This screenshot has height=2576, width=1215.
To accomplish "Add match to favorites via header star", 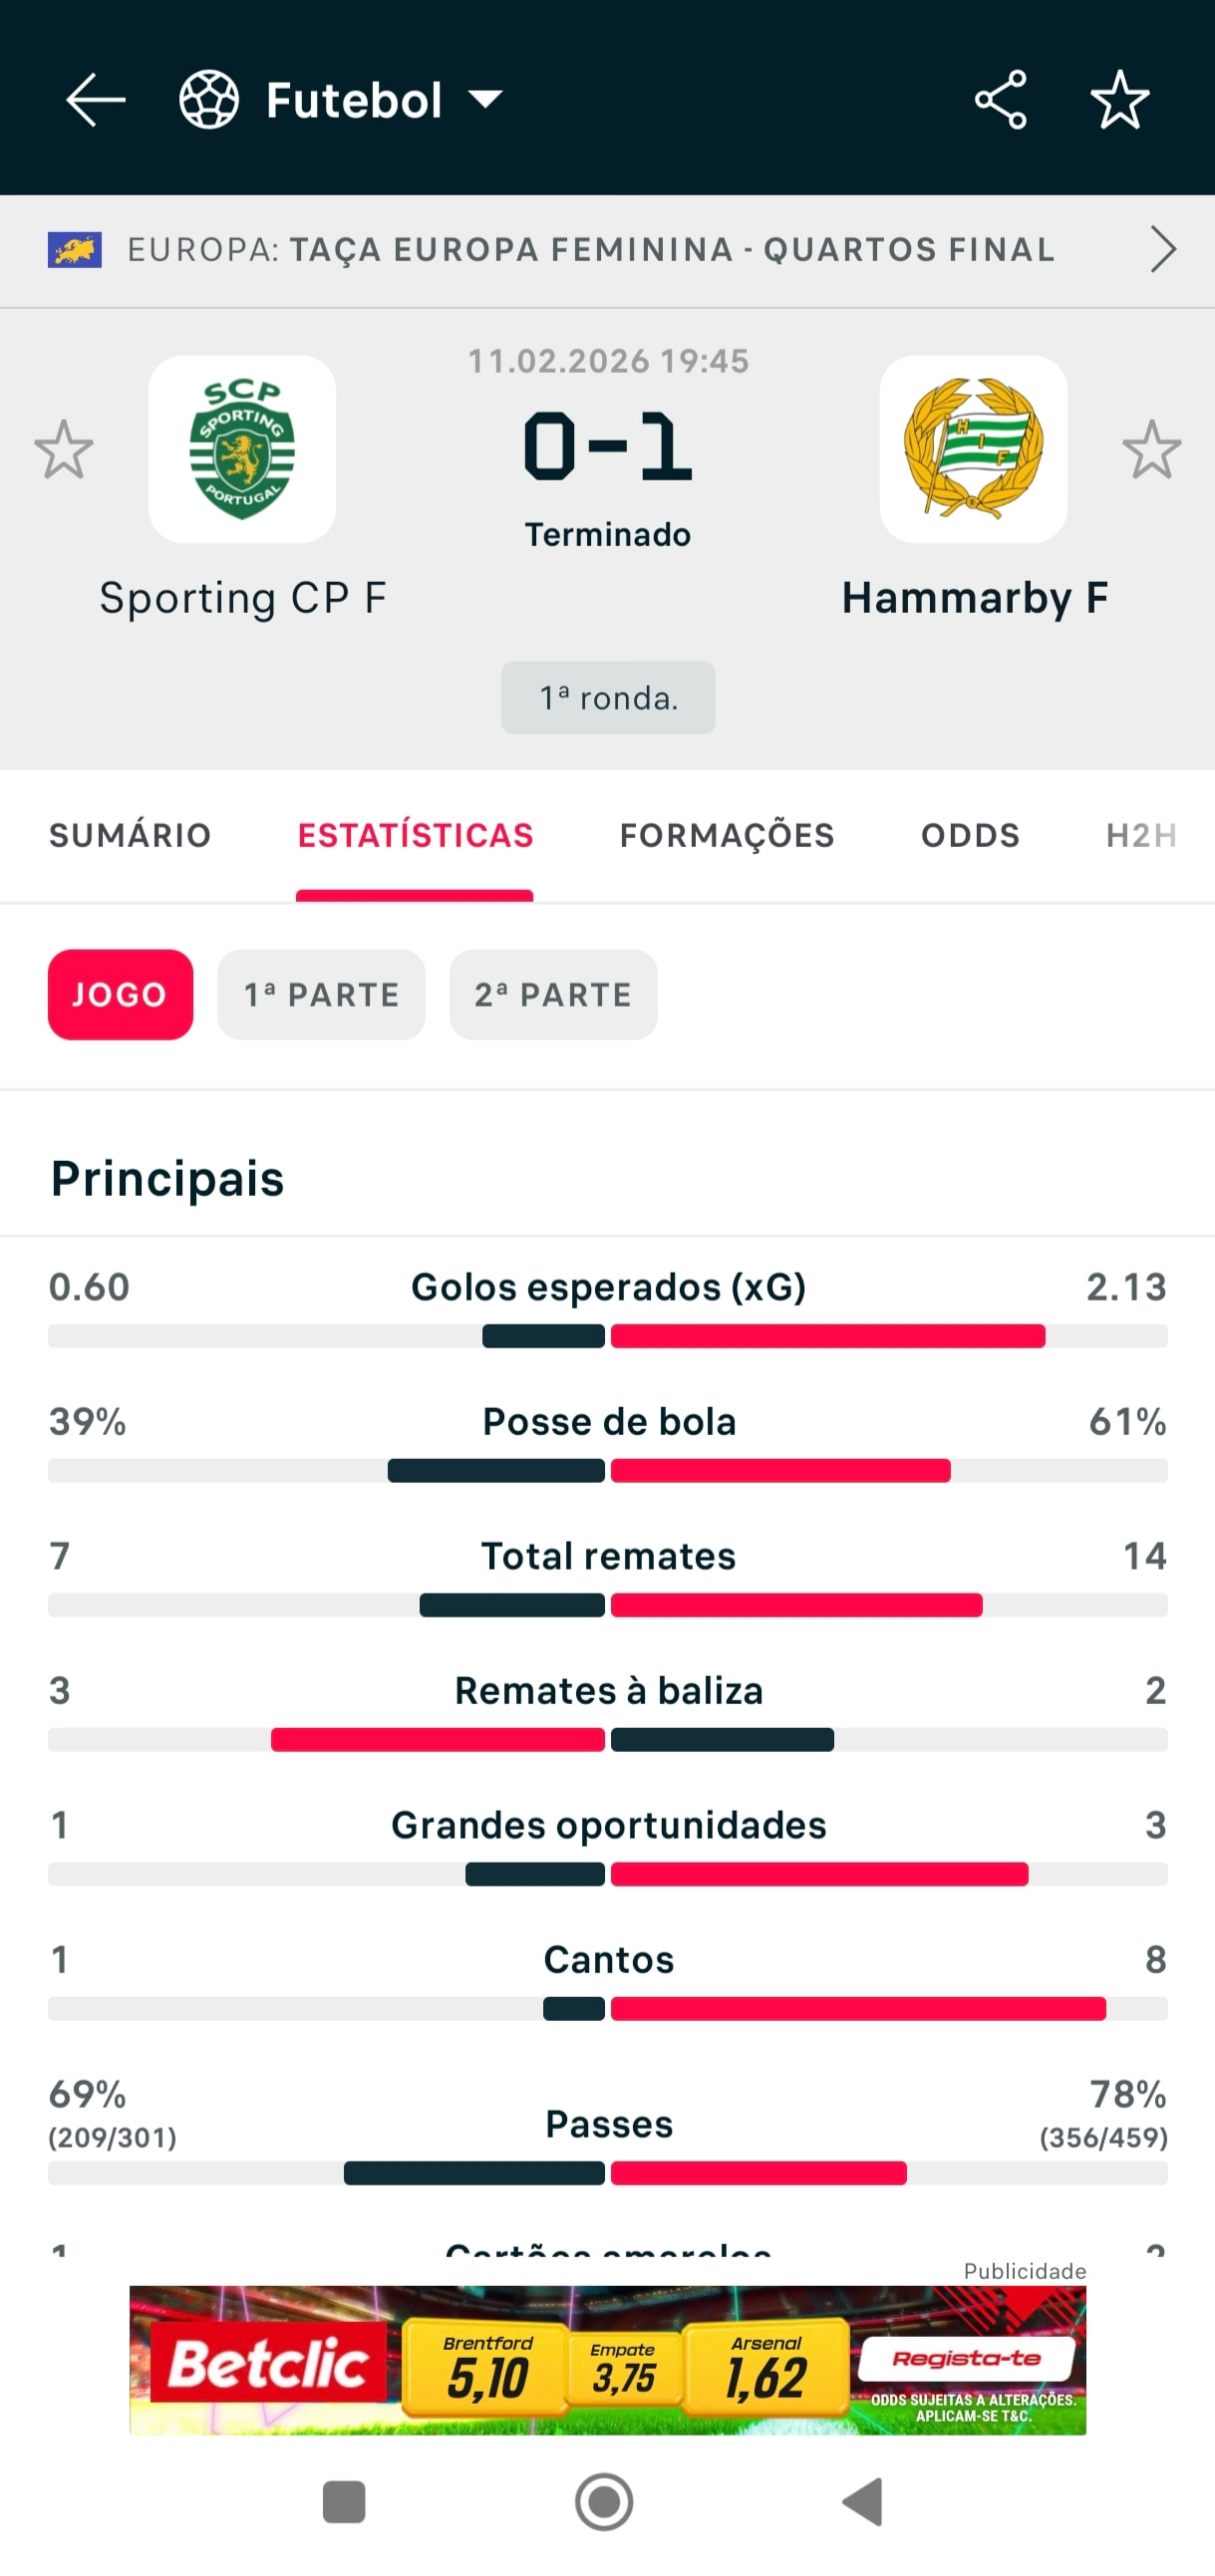I will 1120,100.
